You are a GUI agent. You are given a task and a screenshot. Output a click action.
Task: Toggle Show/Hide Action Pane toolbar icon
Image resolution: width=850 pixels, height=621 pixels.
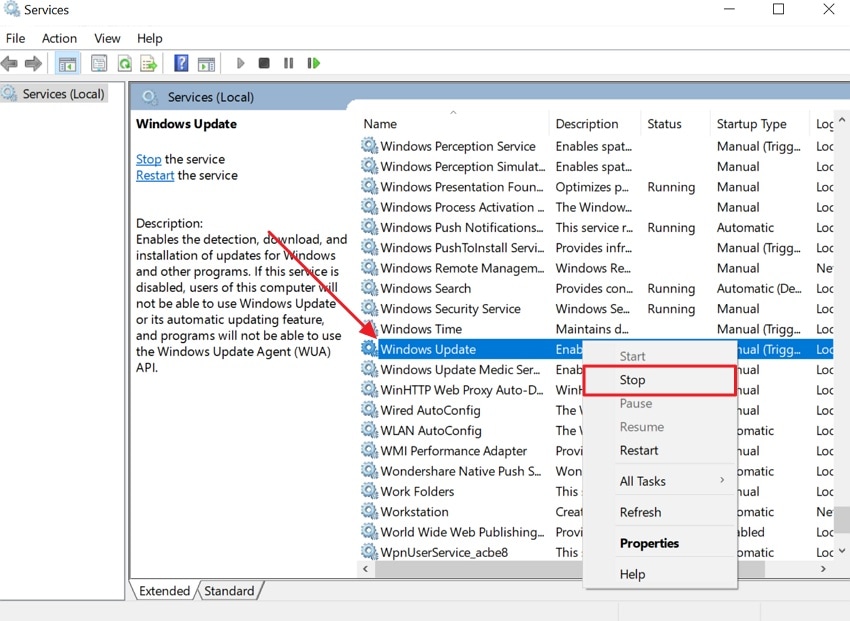coord(207,63)
